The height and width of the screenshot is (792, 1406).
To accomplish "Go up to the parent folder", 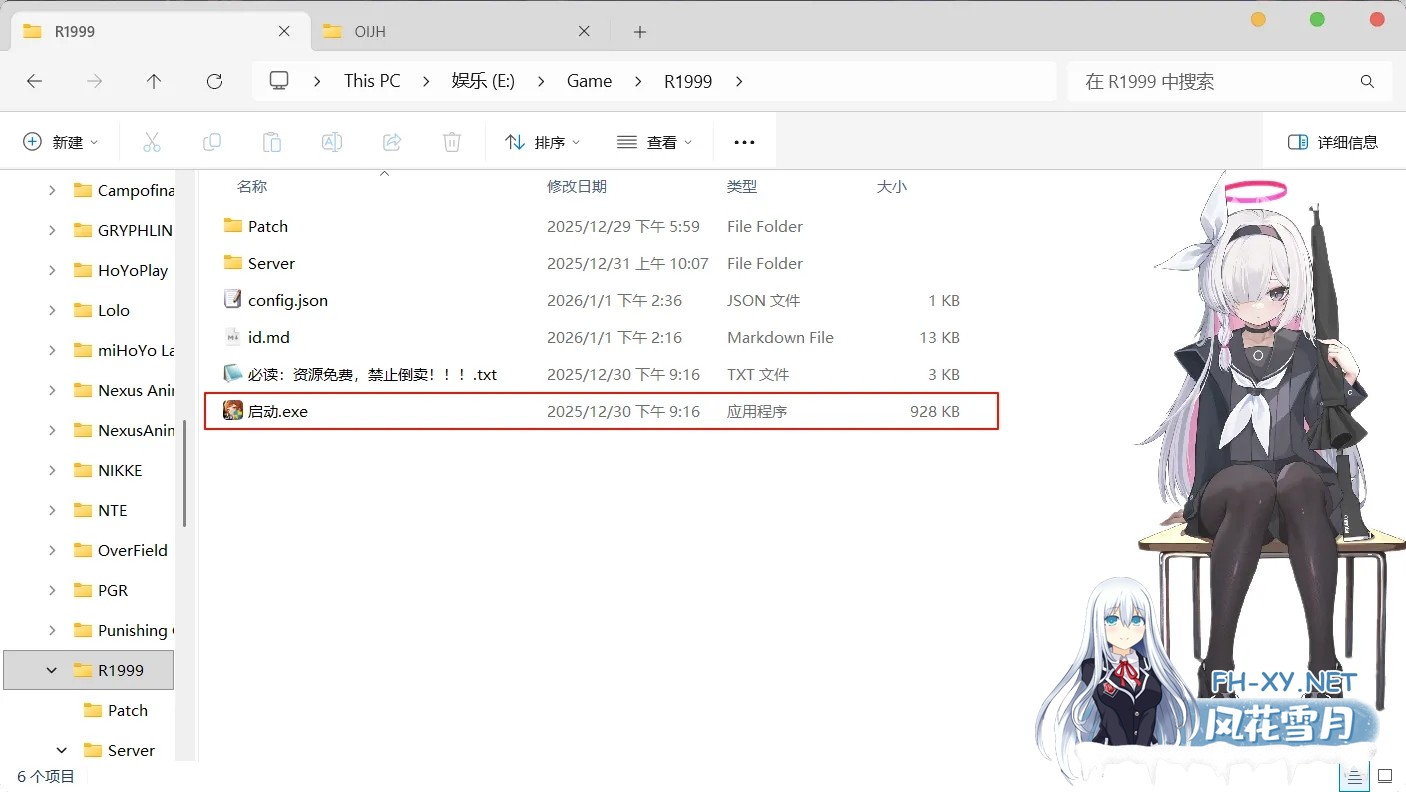I will [154, 81].
